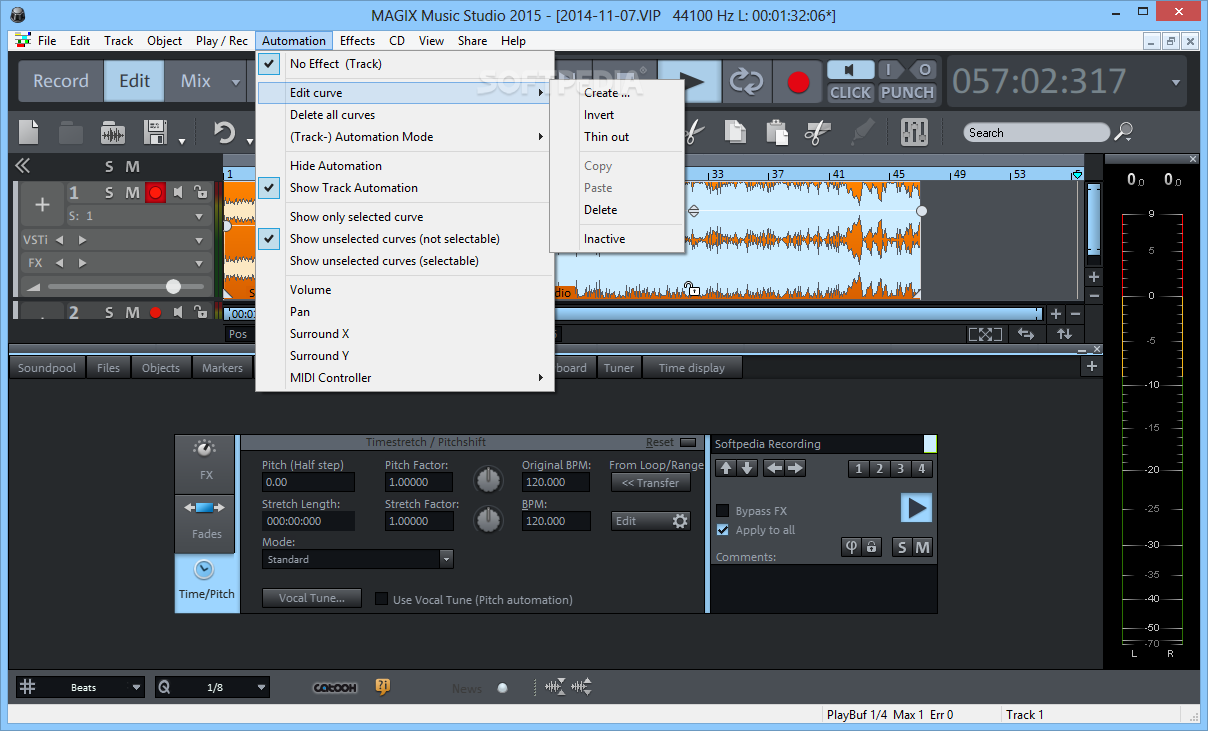Click the Reset link in Timestretch panel
The height and width of the screenshot is (731, 1208).
pos(659,442)
